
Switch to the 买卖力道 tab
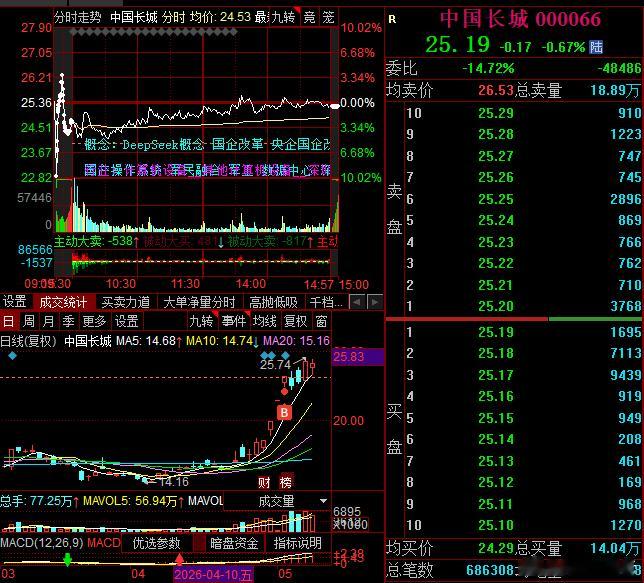coord(126,302)
